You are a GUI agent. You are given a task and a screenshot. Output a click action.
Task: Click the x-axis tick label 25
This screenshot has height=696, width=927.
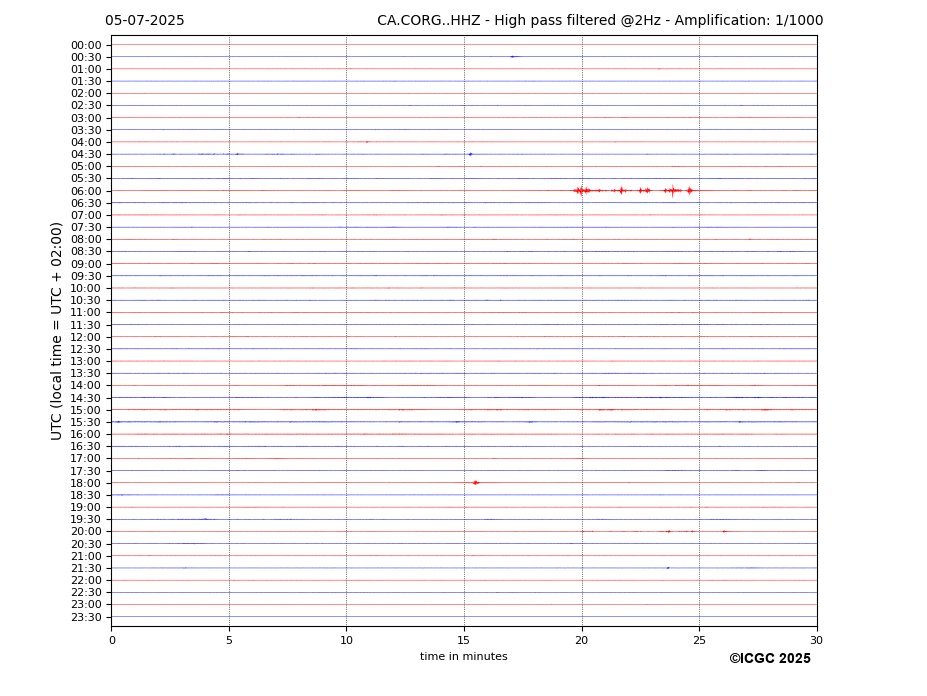pyautogui.click(x=699, y=640)
